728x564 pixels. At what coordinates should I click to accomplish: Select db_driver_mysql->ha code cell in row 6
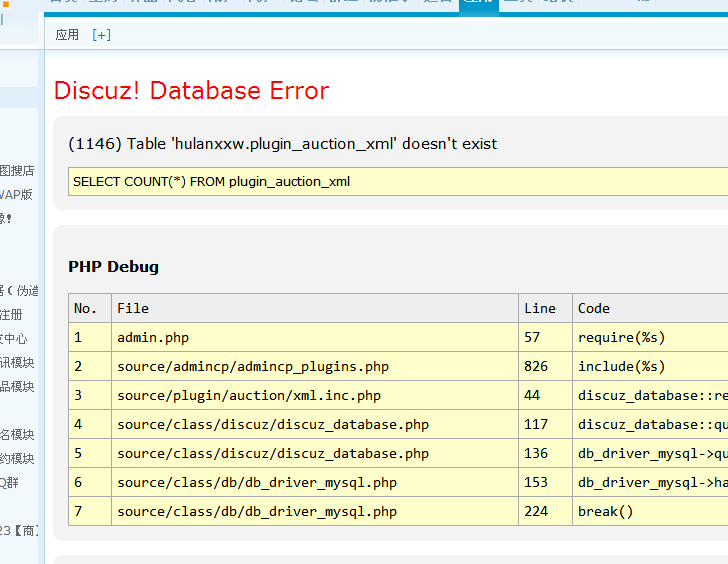(650, 482)
